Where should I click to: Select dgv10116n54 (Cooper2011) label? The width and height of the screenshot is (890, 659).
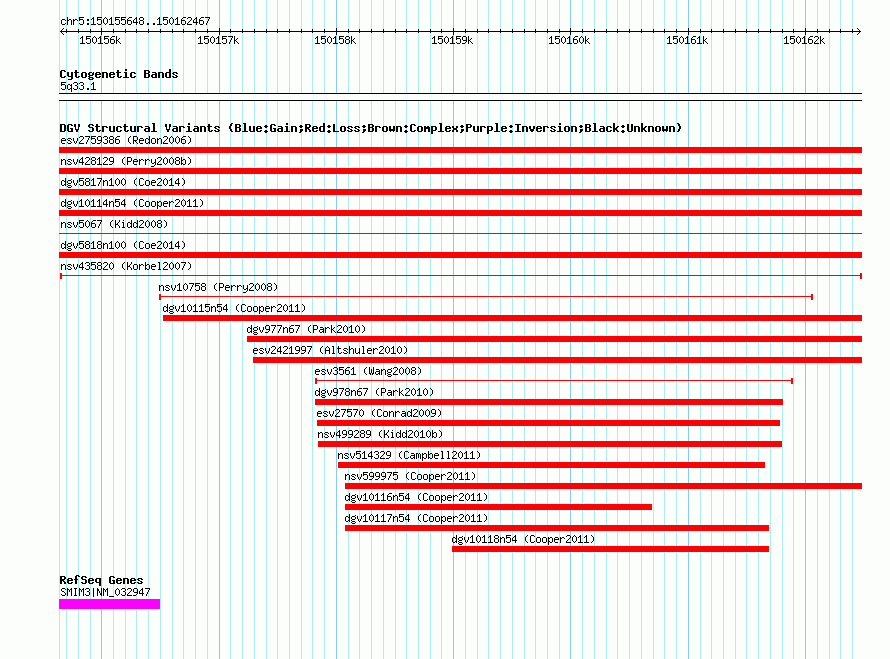click(x=417, y=497)
